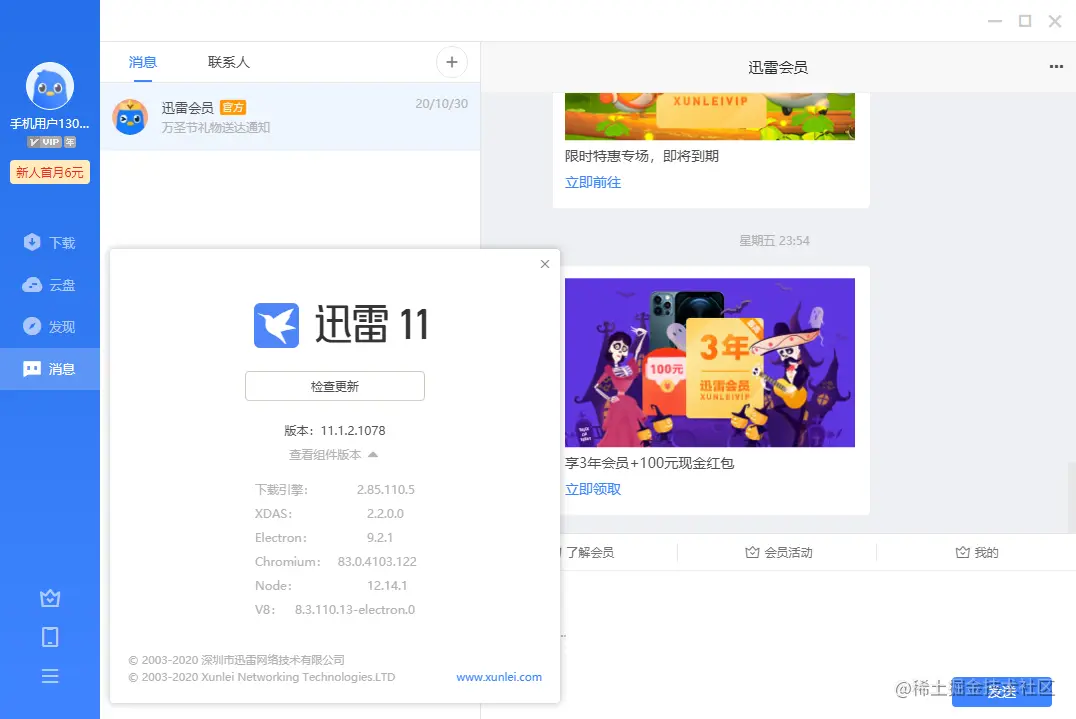The image size is (1076, 719).
Task: Click the plus button to add a contact
Action: point(452,62)
